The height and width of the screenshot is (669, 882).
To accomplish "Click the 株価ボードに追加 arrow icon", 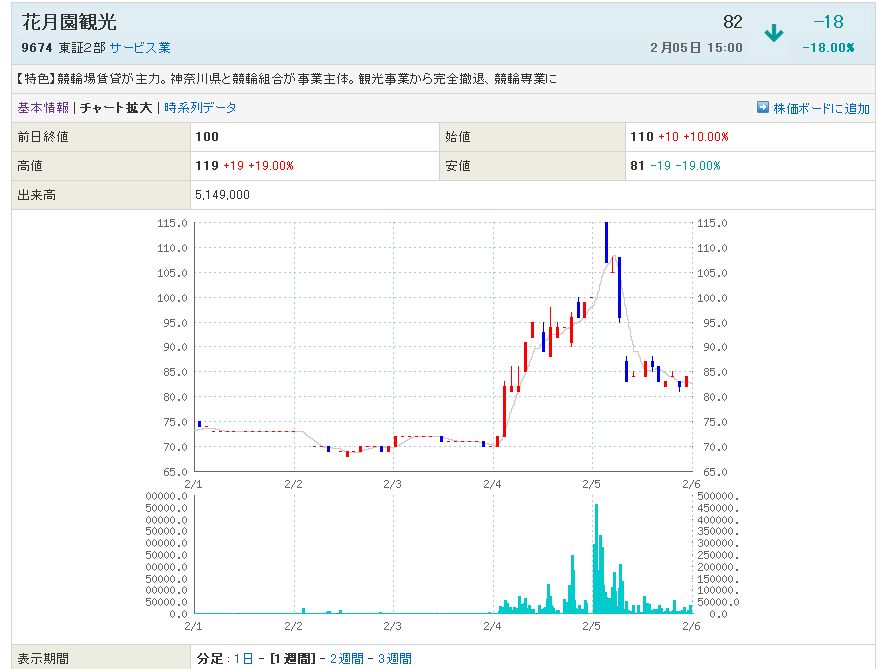I will 763,108.
